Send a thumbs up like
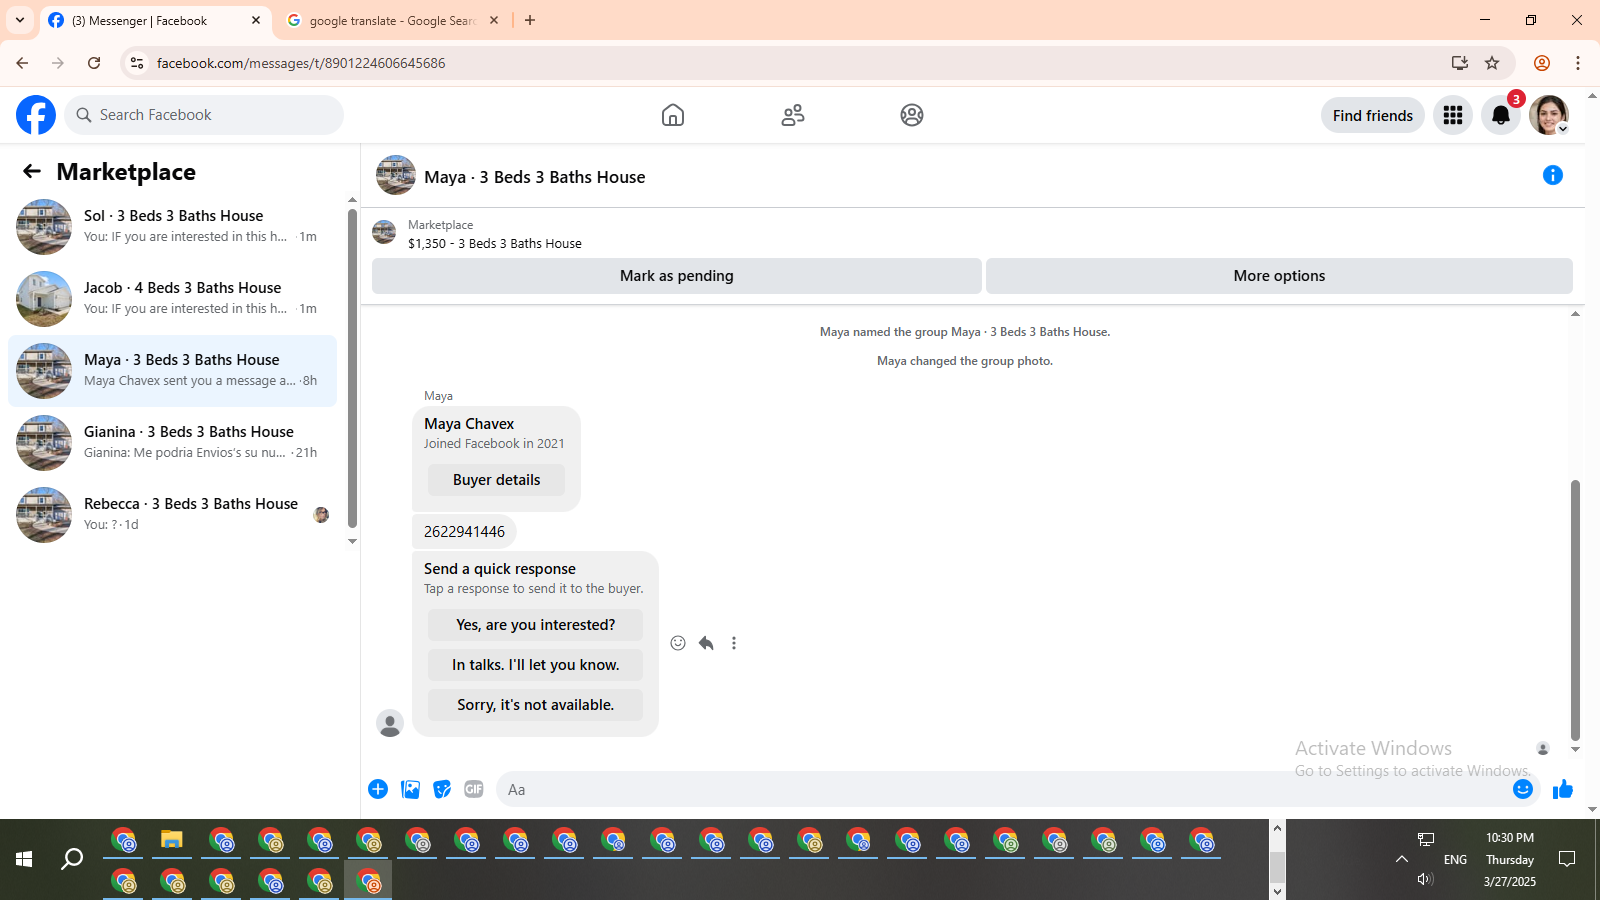This screenshot has width=1600, height=900. tap(1563, 789)
